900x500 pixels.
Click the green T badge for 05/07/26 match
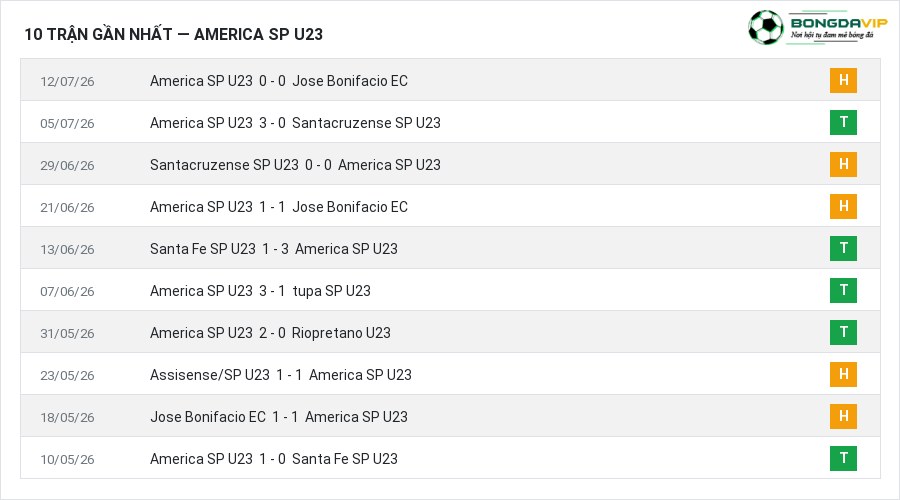click(843, 122)
